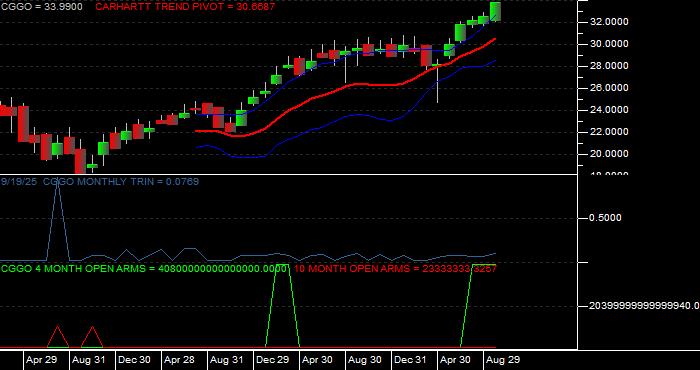Click the Dec 31 date label
Screen dimensions: 700x370
point(411,360)
